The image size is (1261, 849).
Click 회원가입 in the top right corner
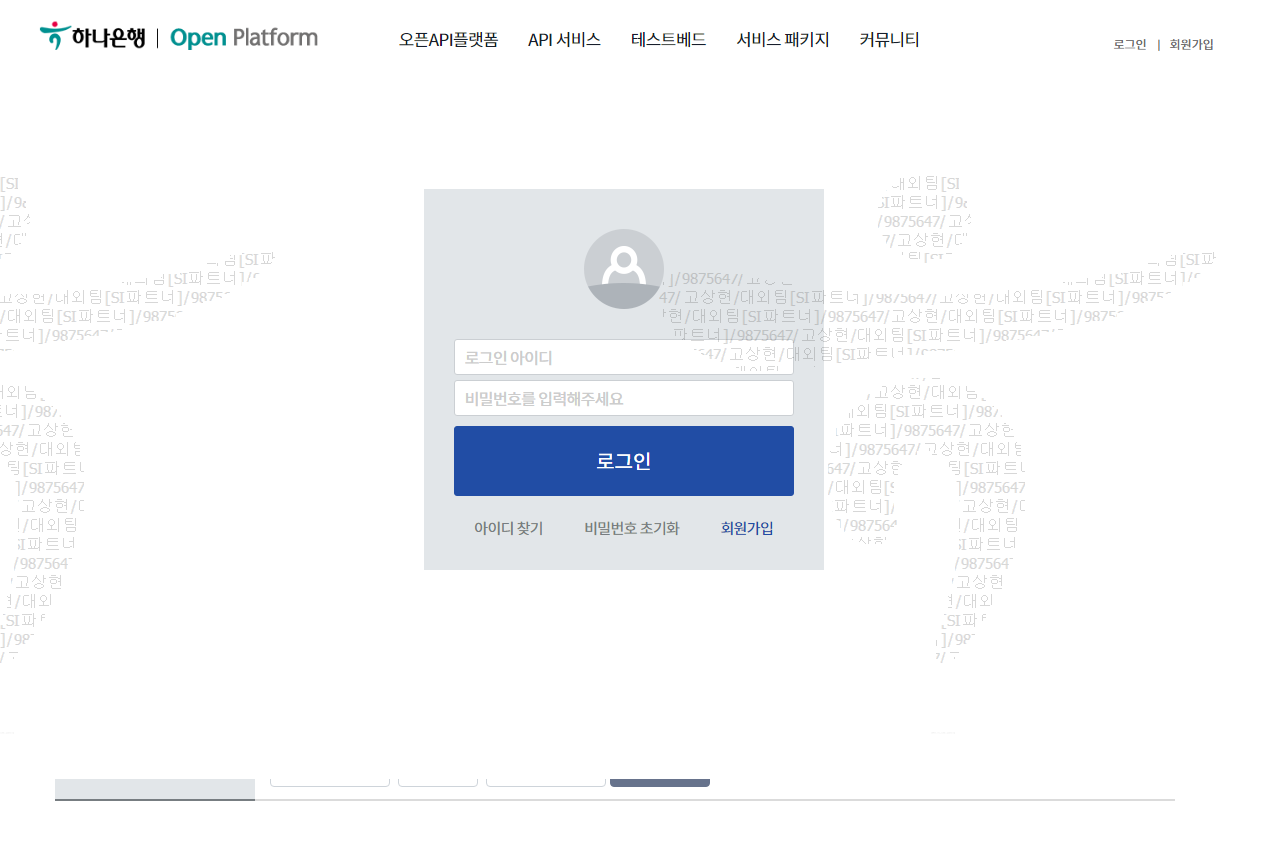[x=1189, y=44]
